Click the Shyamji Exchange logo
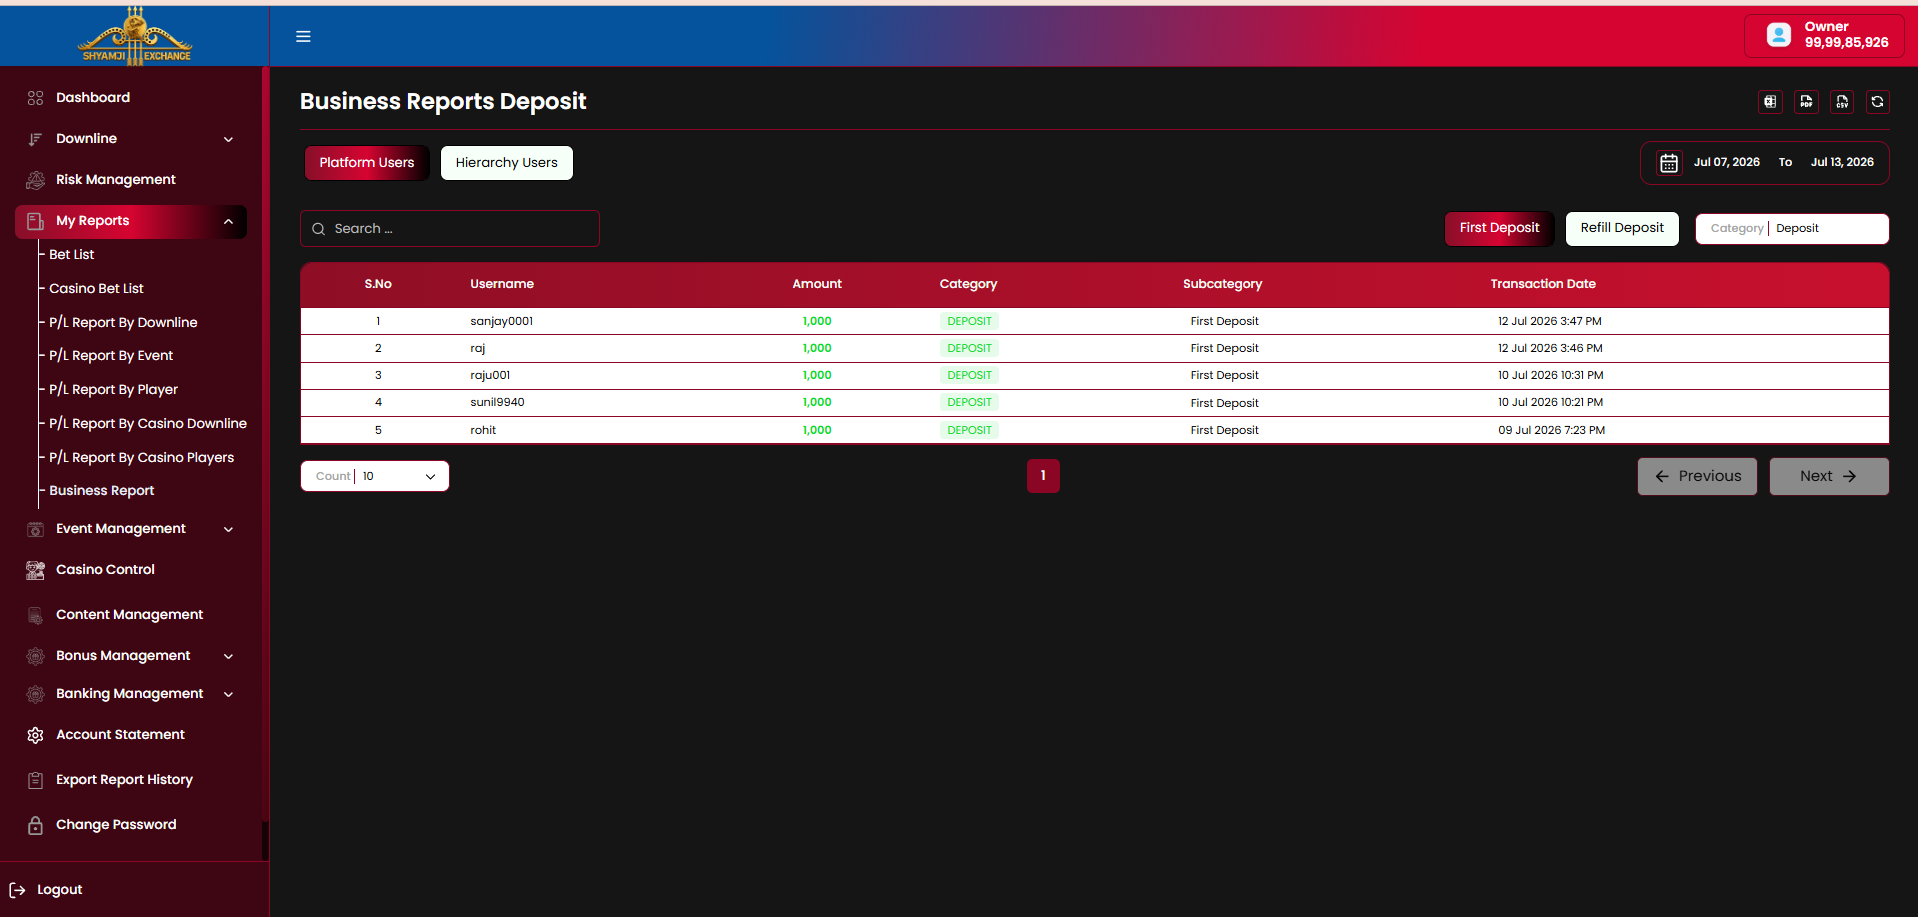The height and width of the screenshot is (917, 1918). click(x=135, y=35)
